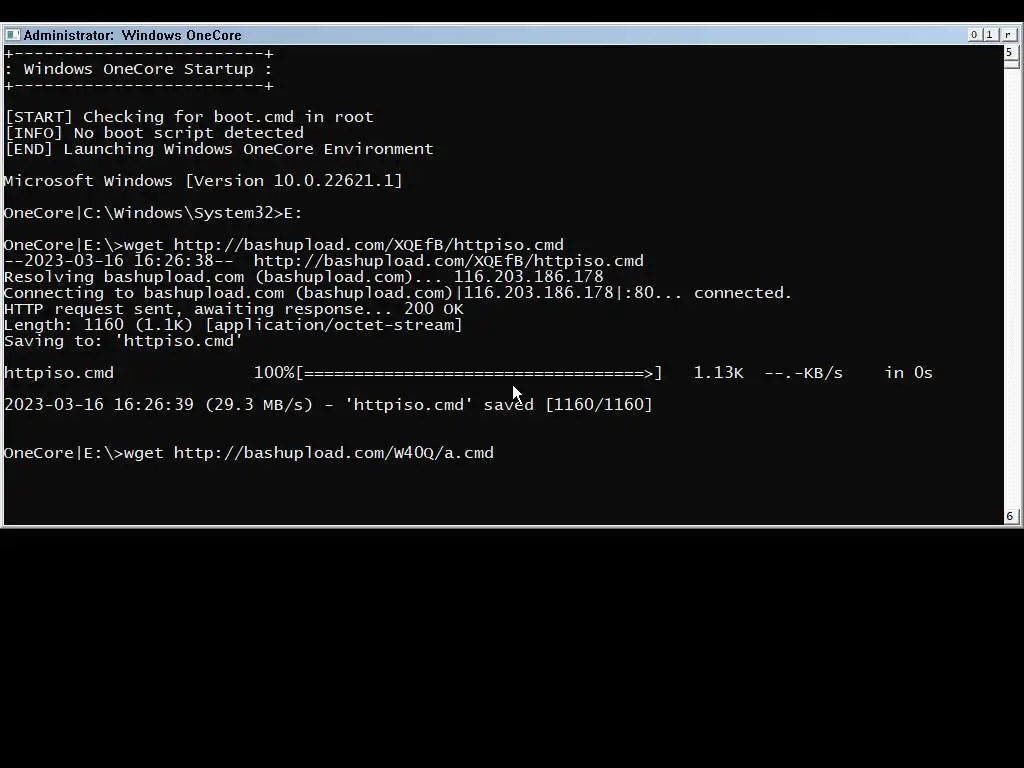The image size is (1024, 768).
Task: Click the 'HTTP request sent, awaiting response... 200 OK' line
Action: [x=234, y=309]
